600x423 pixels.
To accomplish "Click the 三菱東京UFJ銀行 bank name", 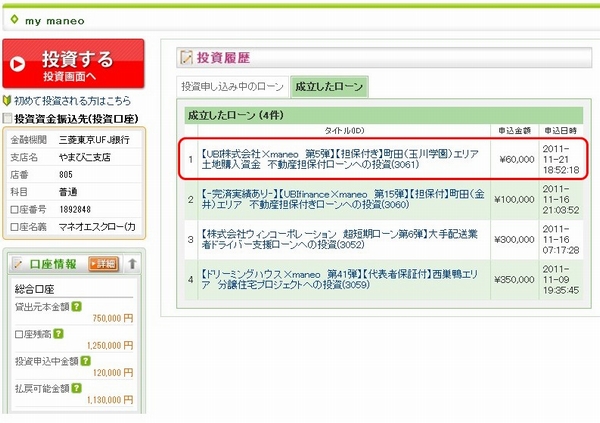I will coord(94,140).
